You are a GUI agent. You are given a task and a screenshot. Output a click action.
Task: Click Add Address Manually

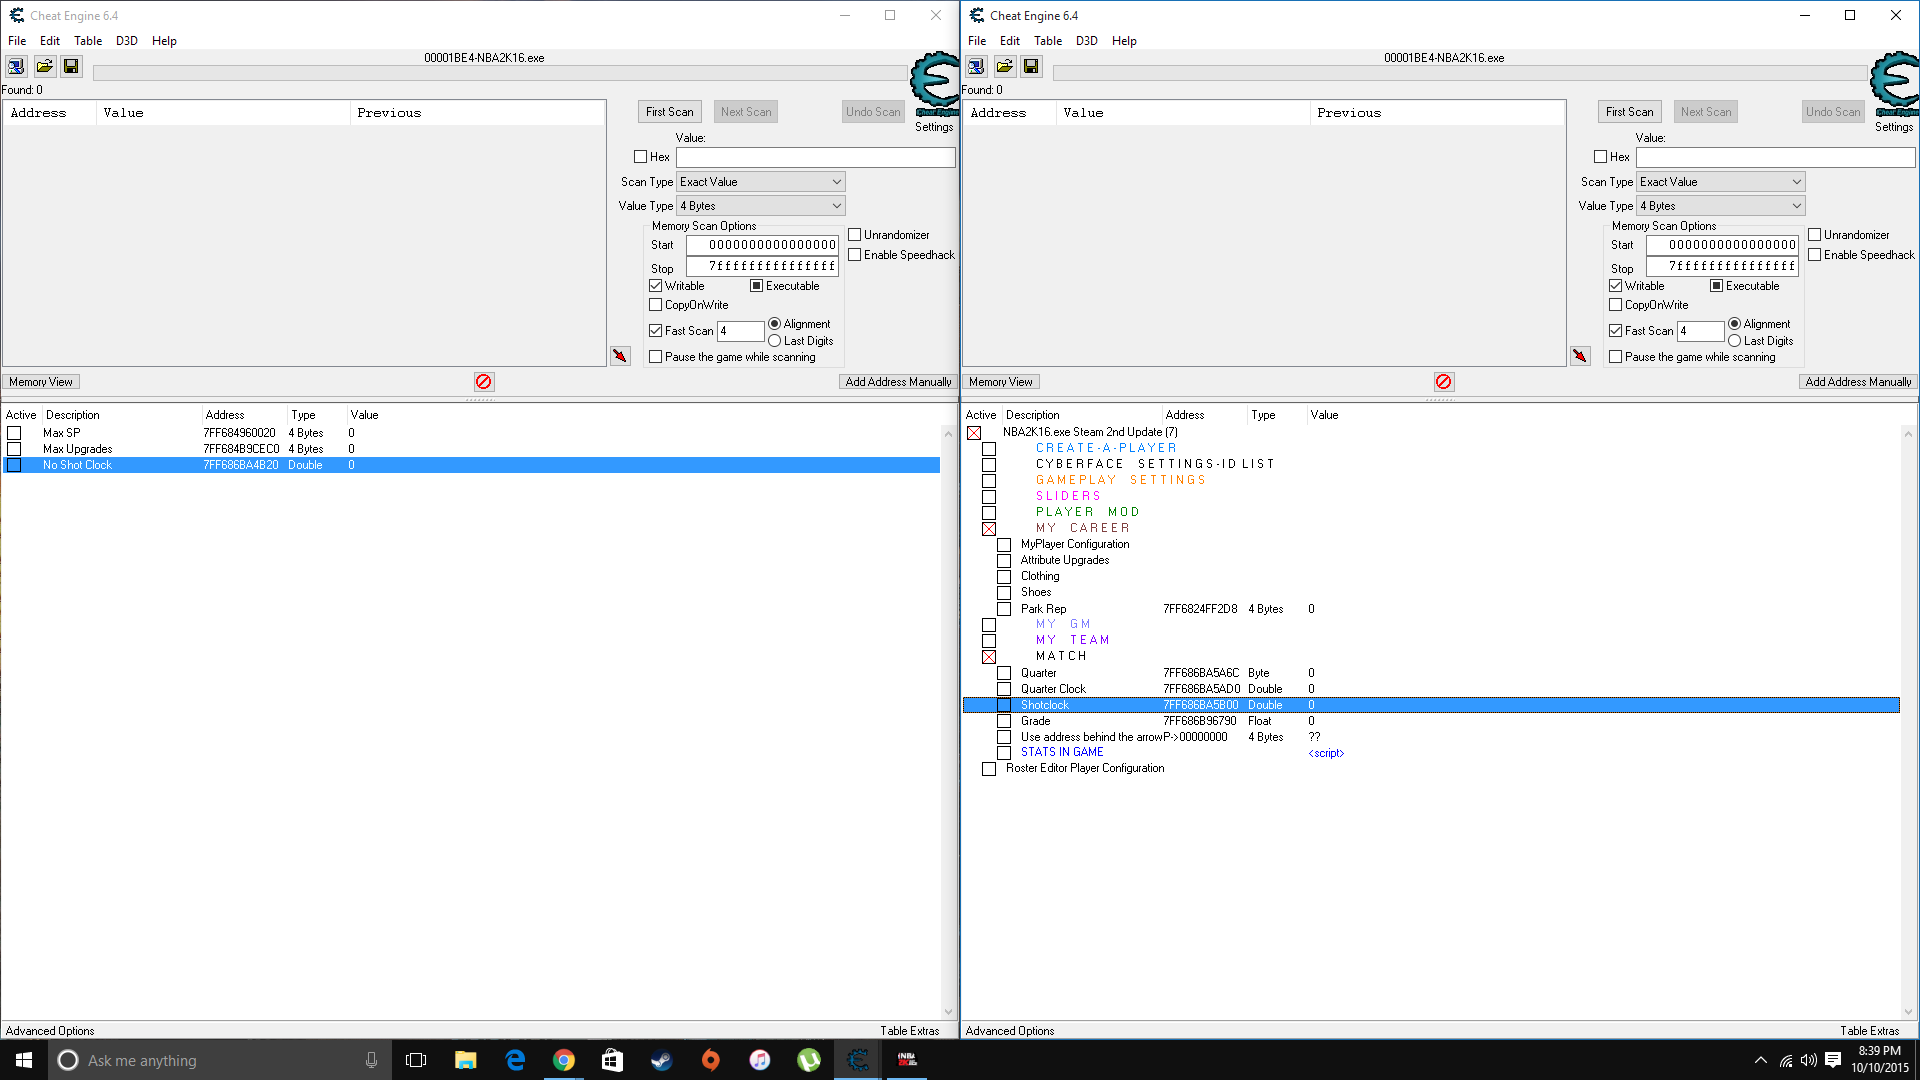click(x=897, y=381)
